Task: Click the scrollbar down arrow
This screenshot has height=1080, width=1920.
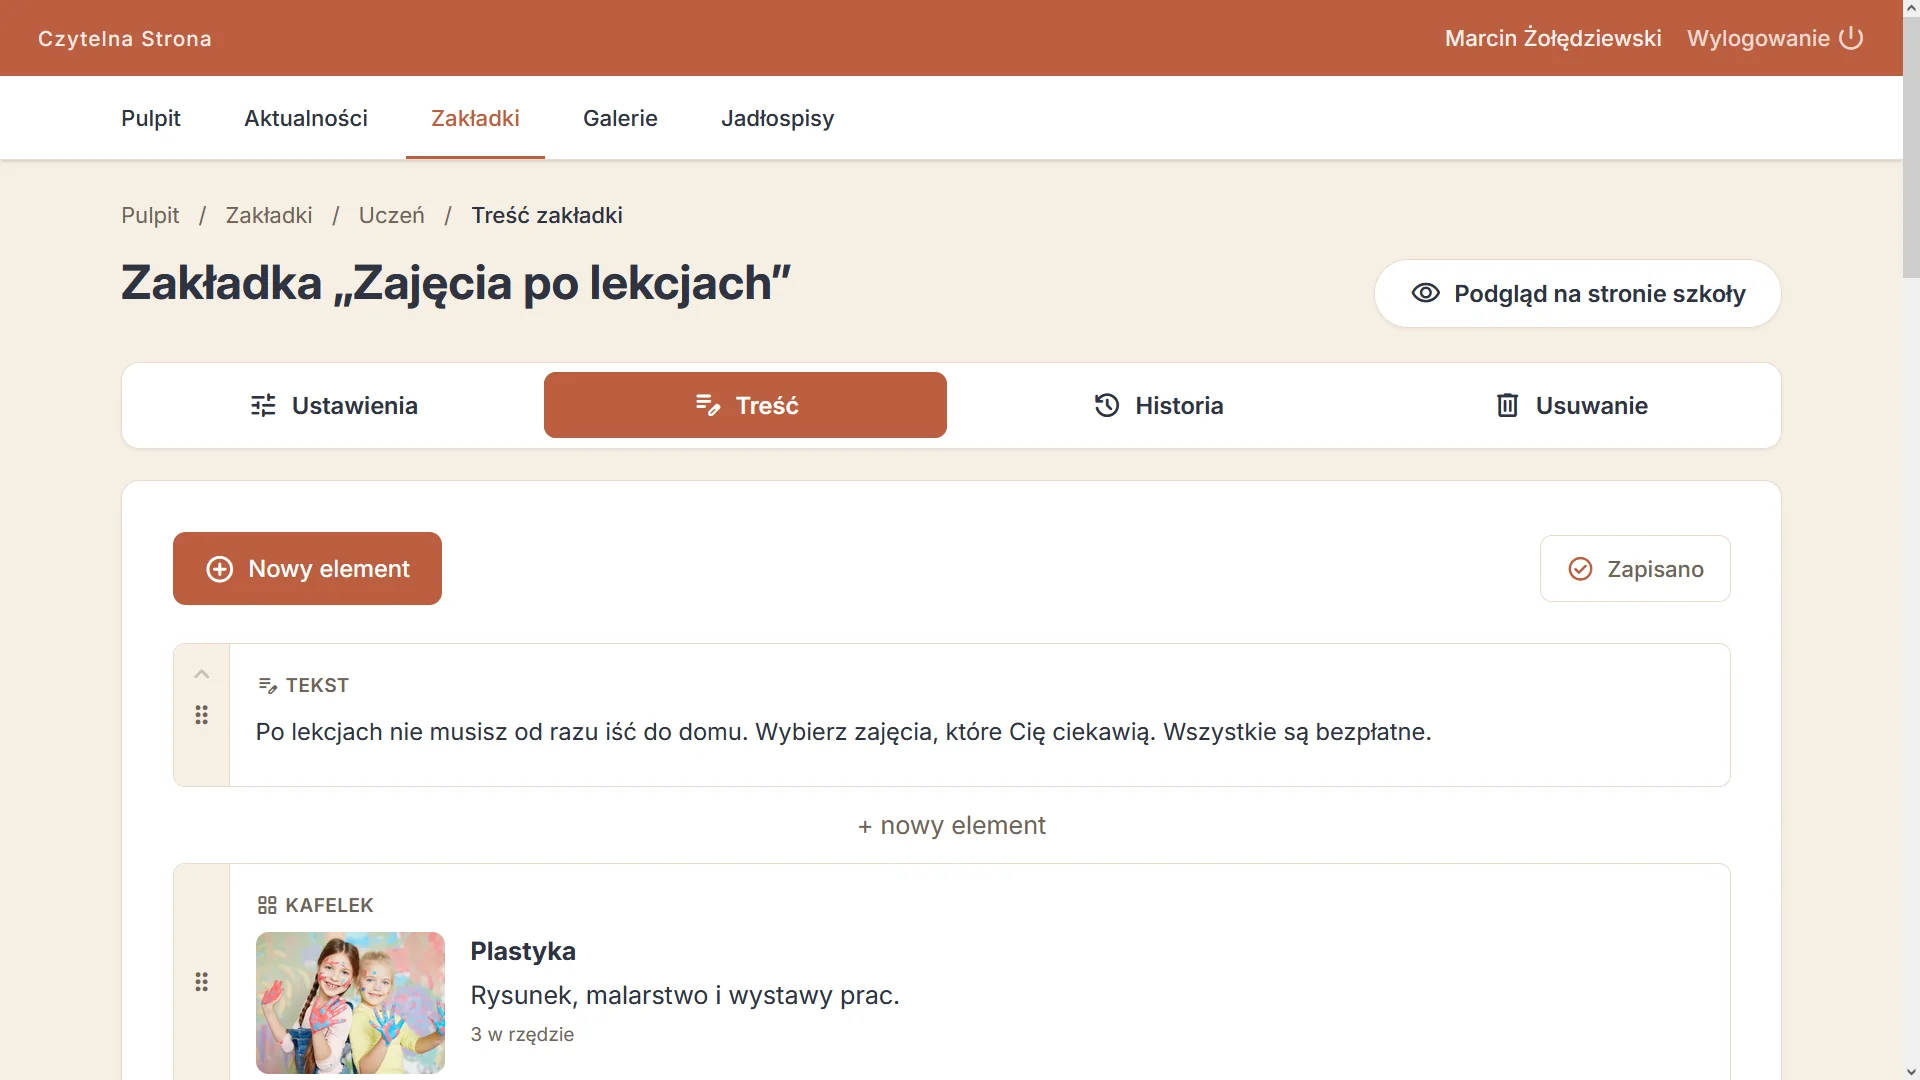Action: click(x=1911, y=1071)
